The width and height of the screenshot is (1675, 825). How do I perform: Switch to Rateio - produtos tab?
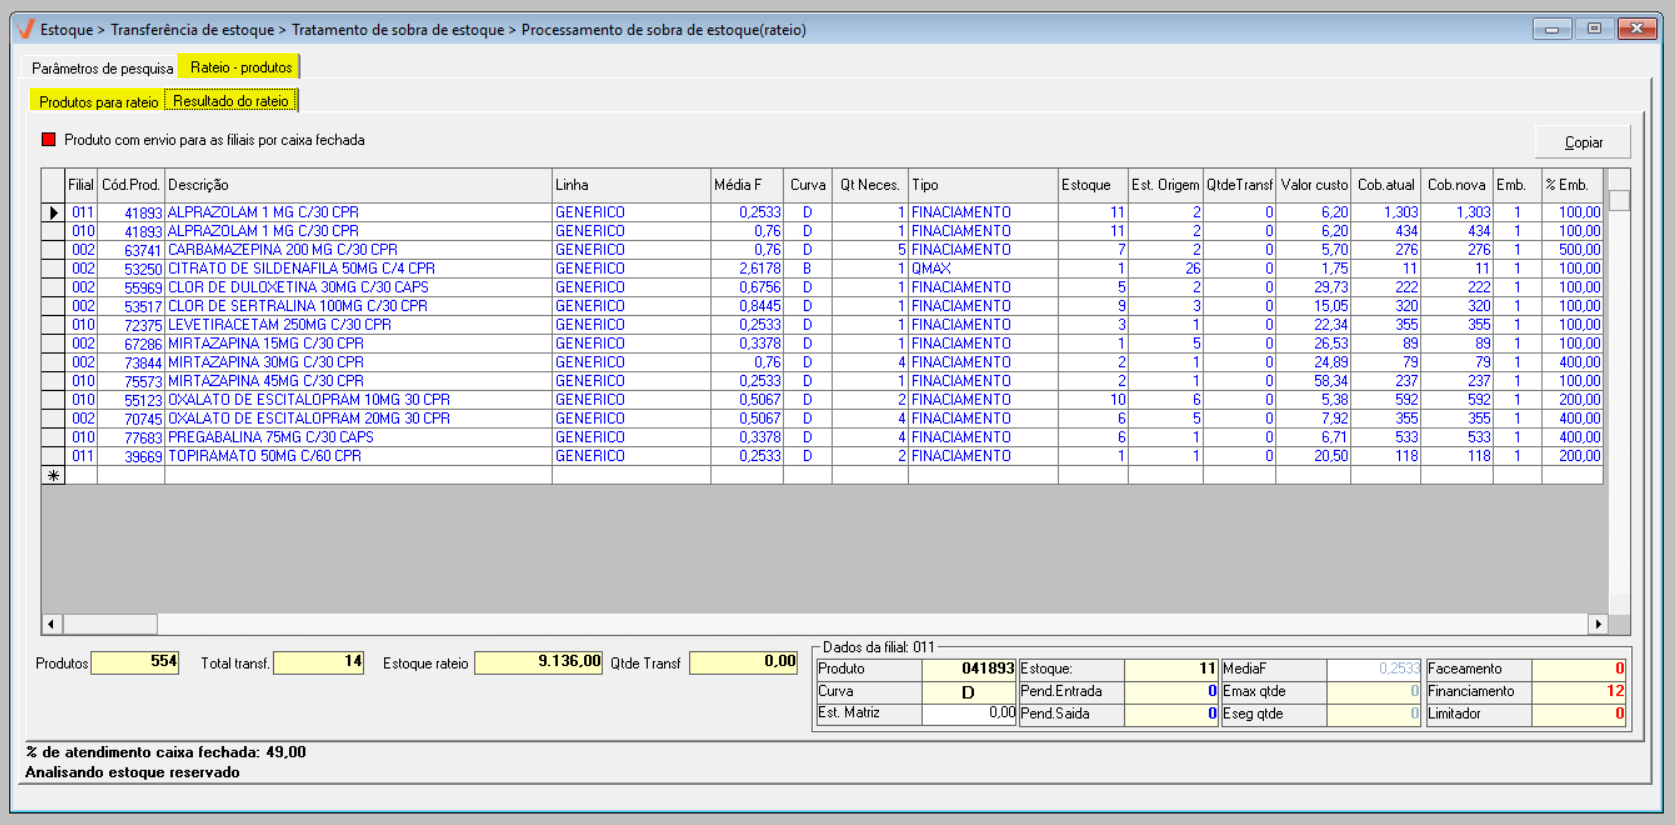point(240,67)
